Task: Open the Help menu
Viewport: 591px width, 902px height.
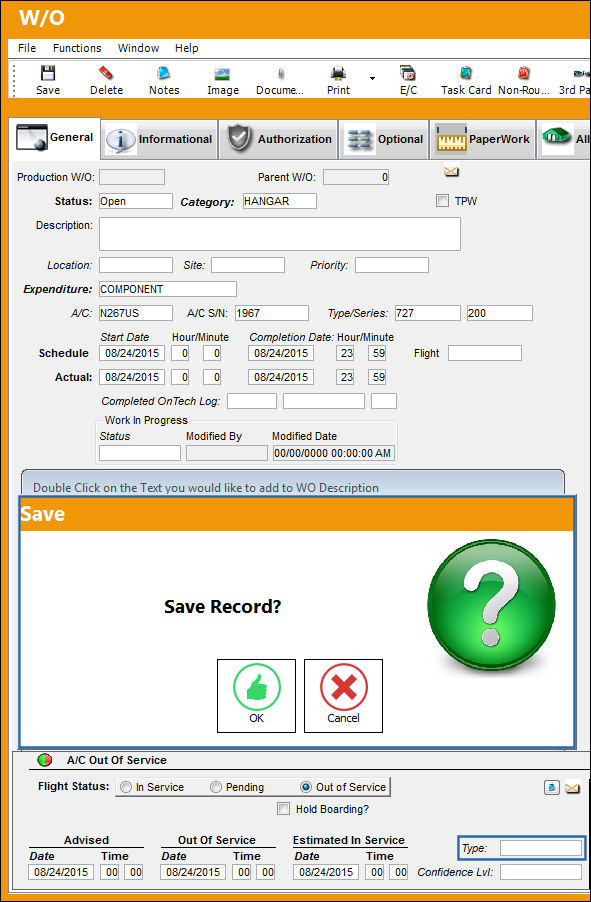Action: pos(186,48)
